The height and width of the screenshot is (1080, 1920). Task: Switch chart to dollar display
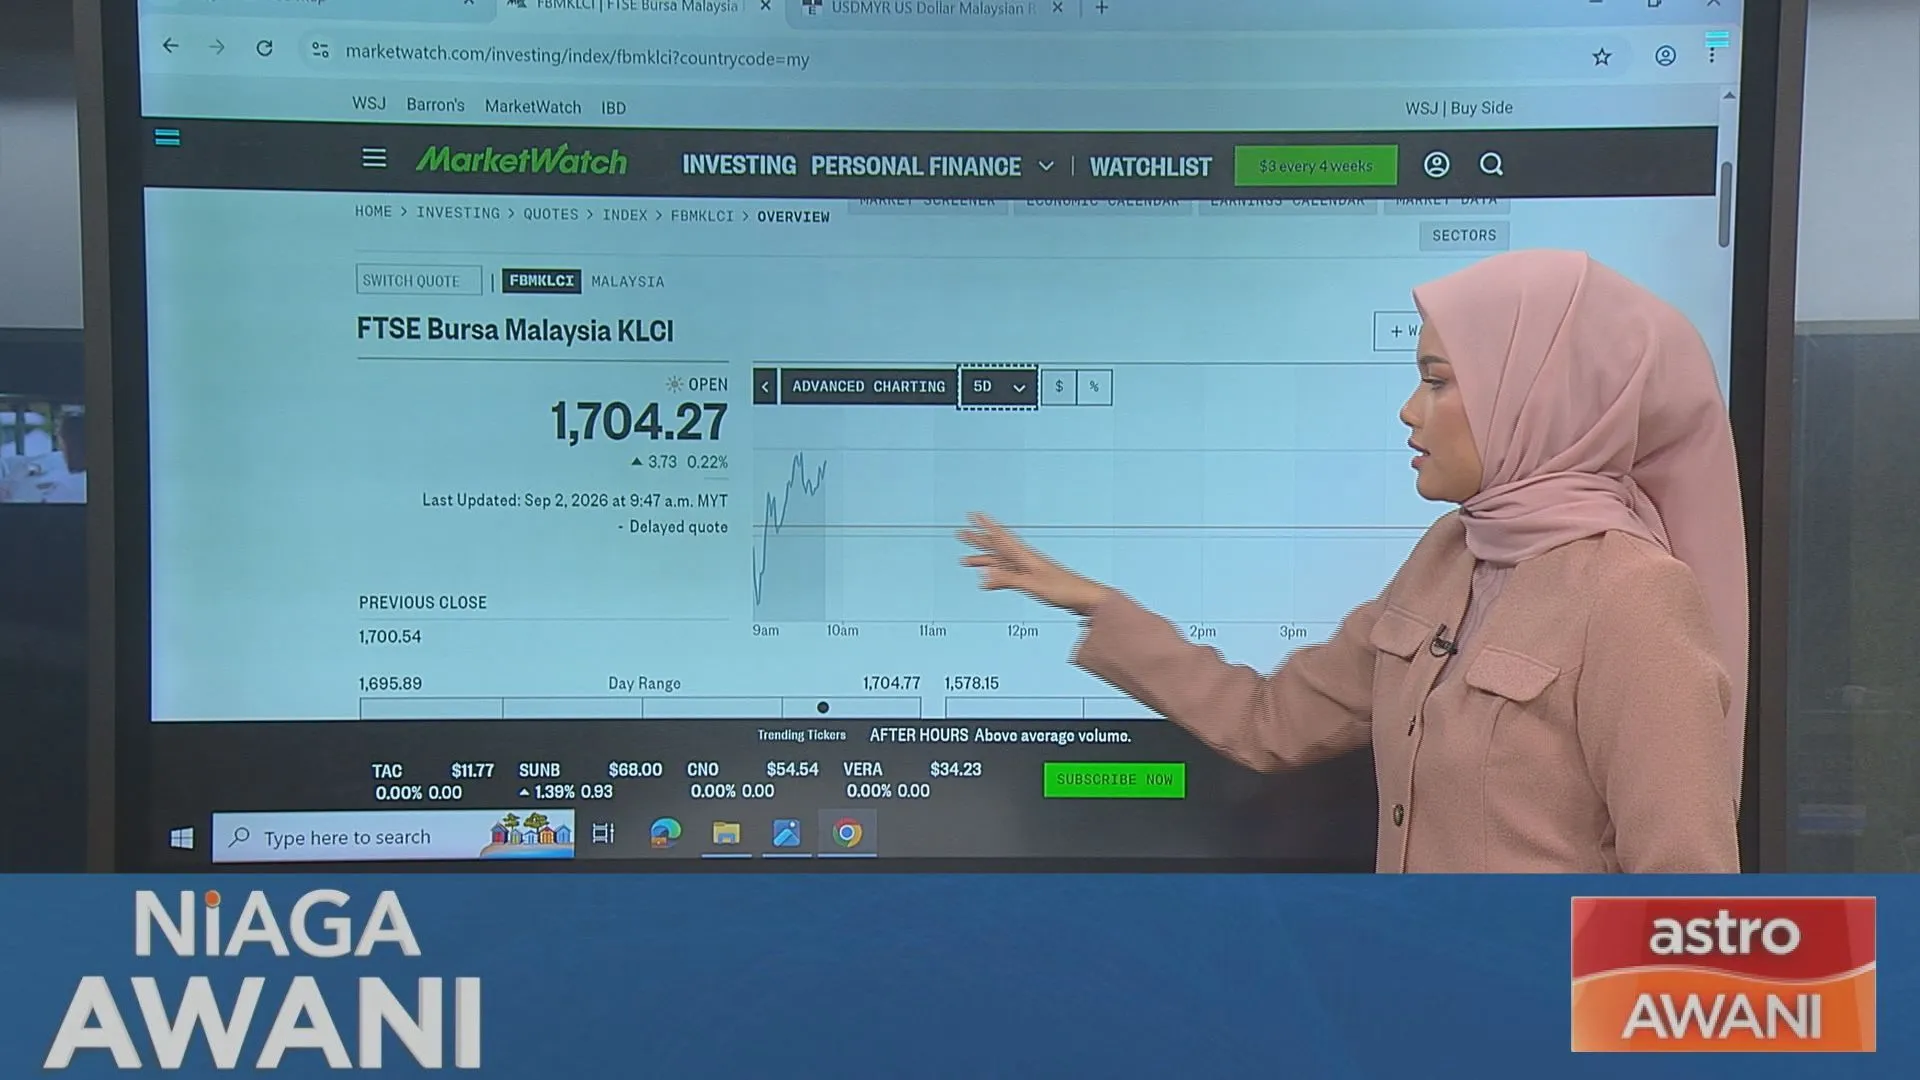(1059, 387)
